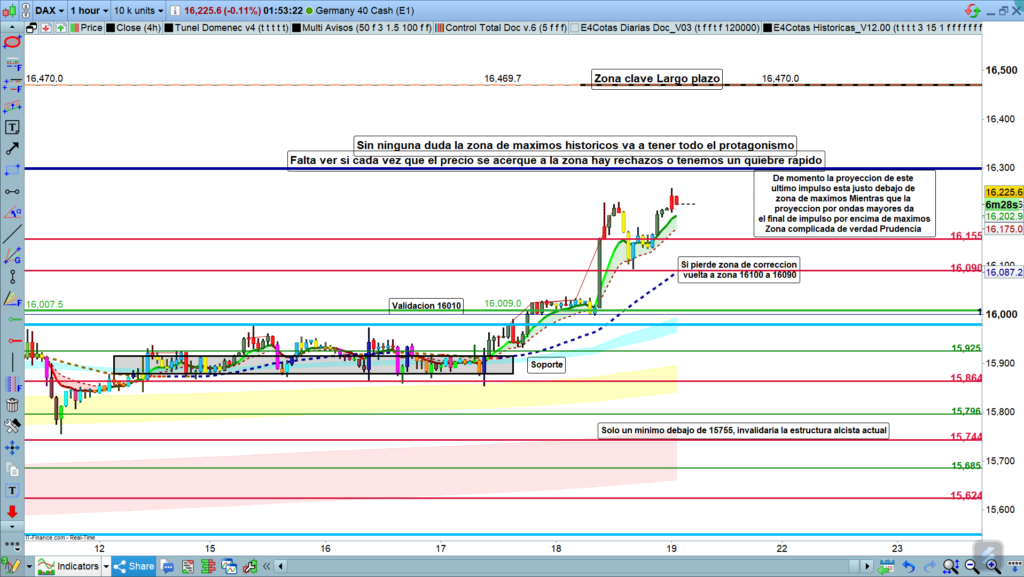This screenshot has width=1024, height=577.
Task: Open the hammer and wrench settings tool
Action: click(x=12, y=426)
